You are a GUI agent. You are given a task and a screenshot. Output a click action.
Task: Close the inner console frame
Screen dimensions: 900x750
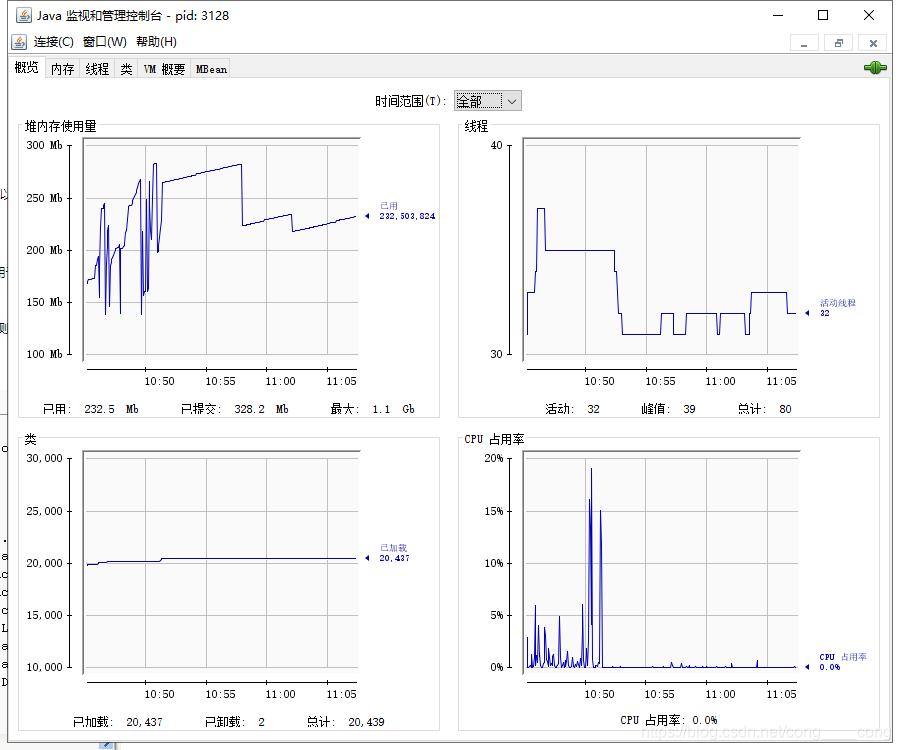(x=873, y=43)
